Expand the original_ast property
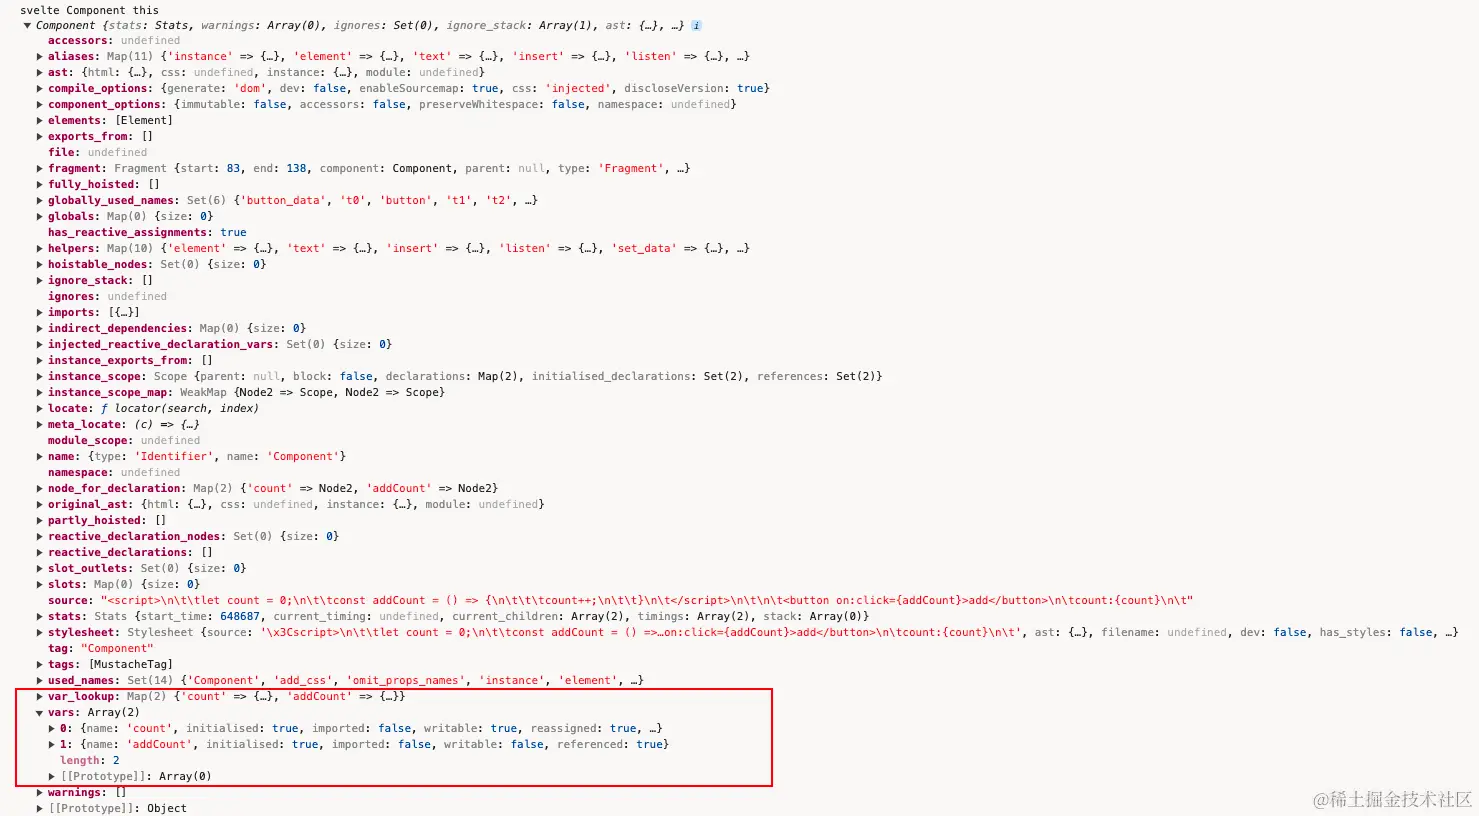The image size is (1479, 816). click(x=39, y=505)
